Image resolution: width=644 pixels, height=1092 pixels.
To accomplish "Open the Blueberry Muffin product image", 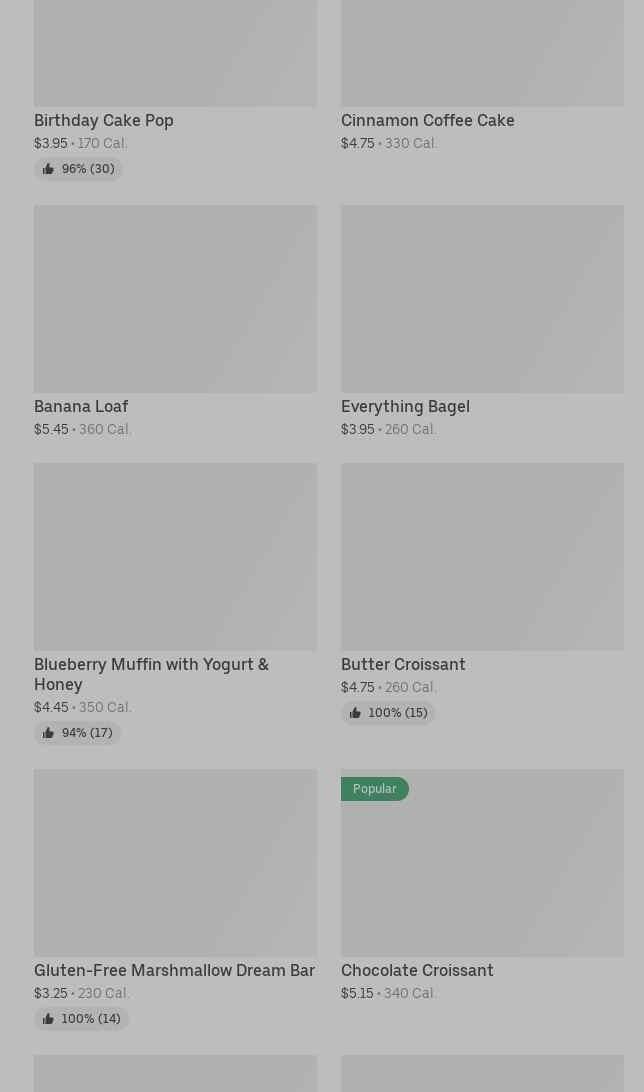I will 175,557.
